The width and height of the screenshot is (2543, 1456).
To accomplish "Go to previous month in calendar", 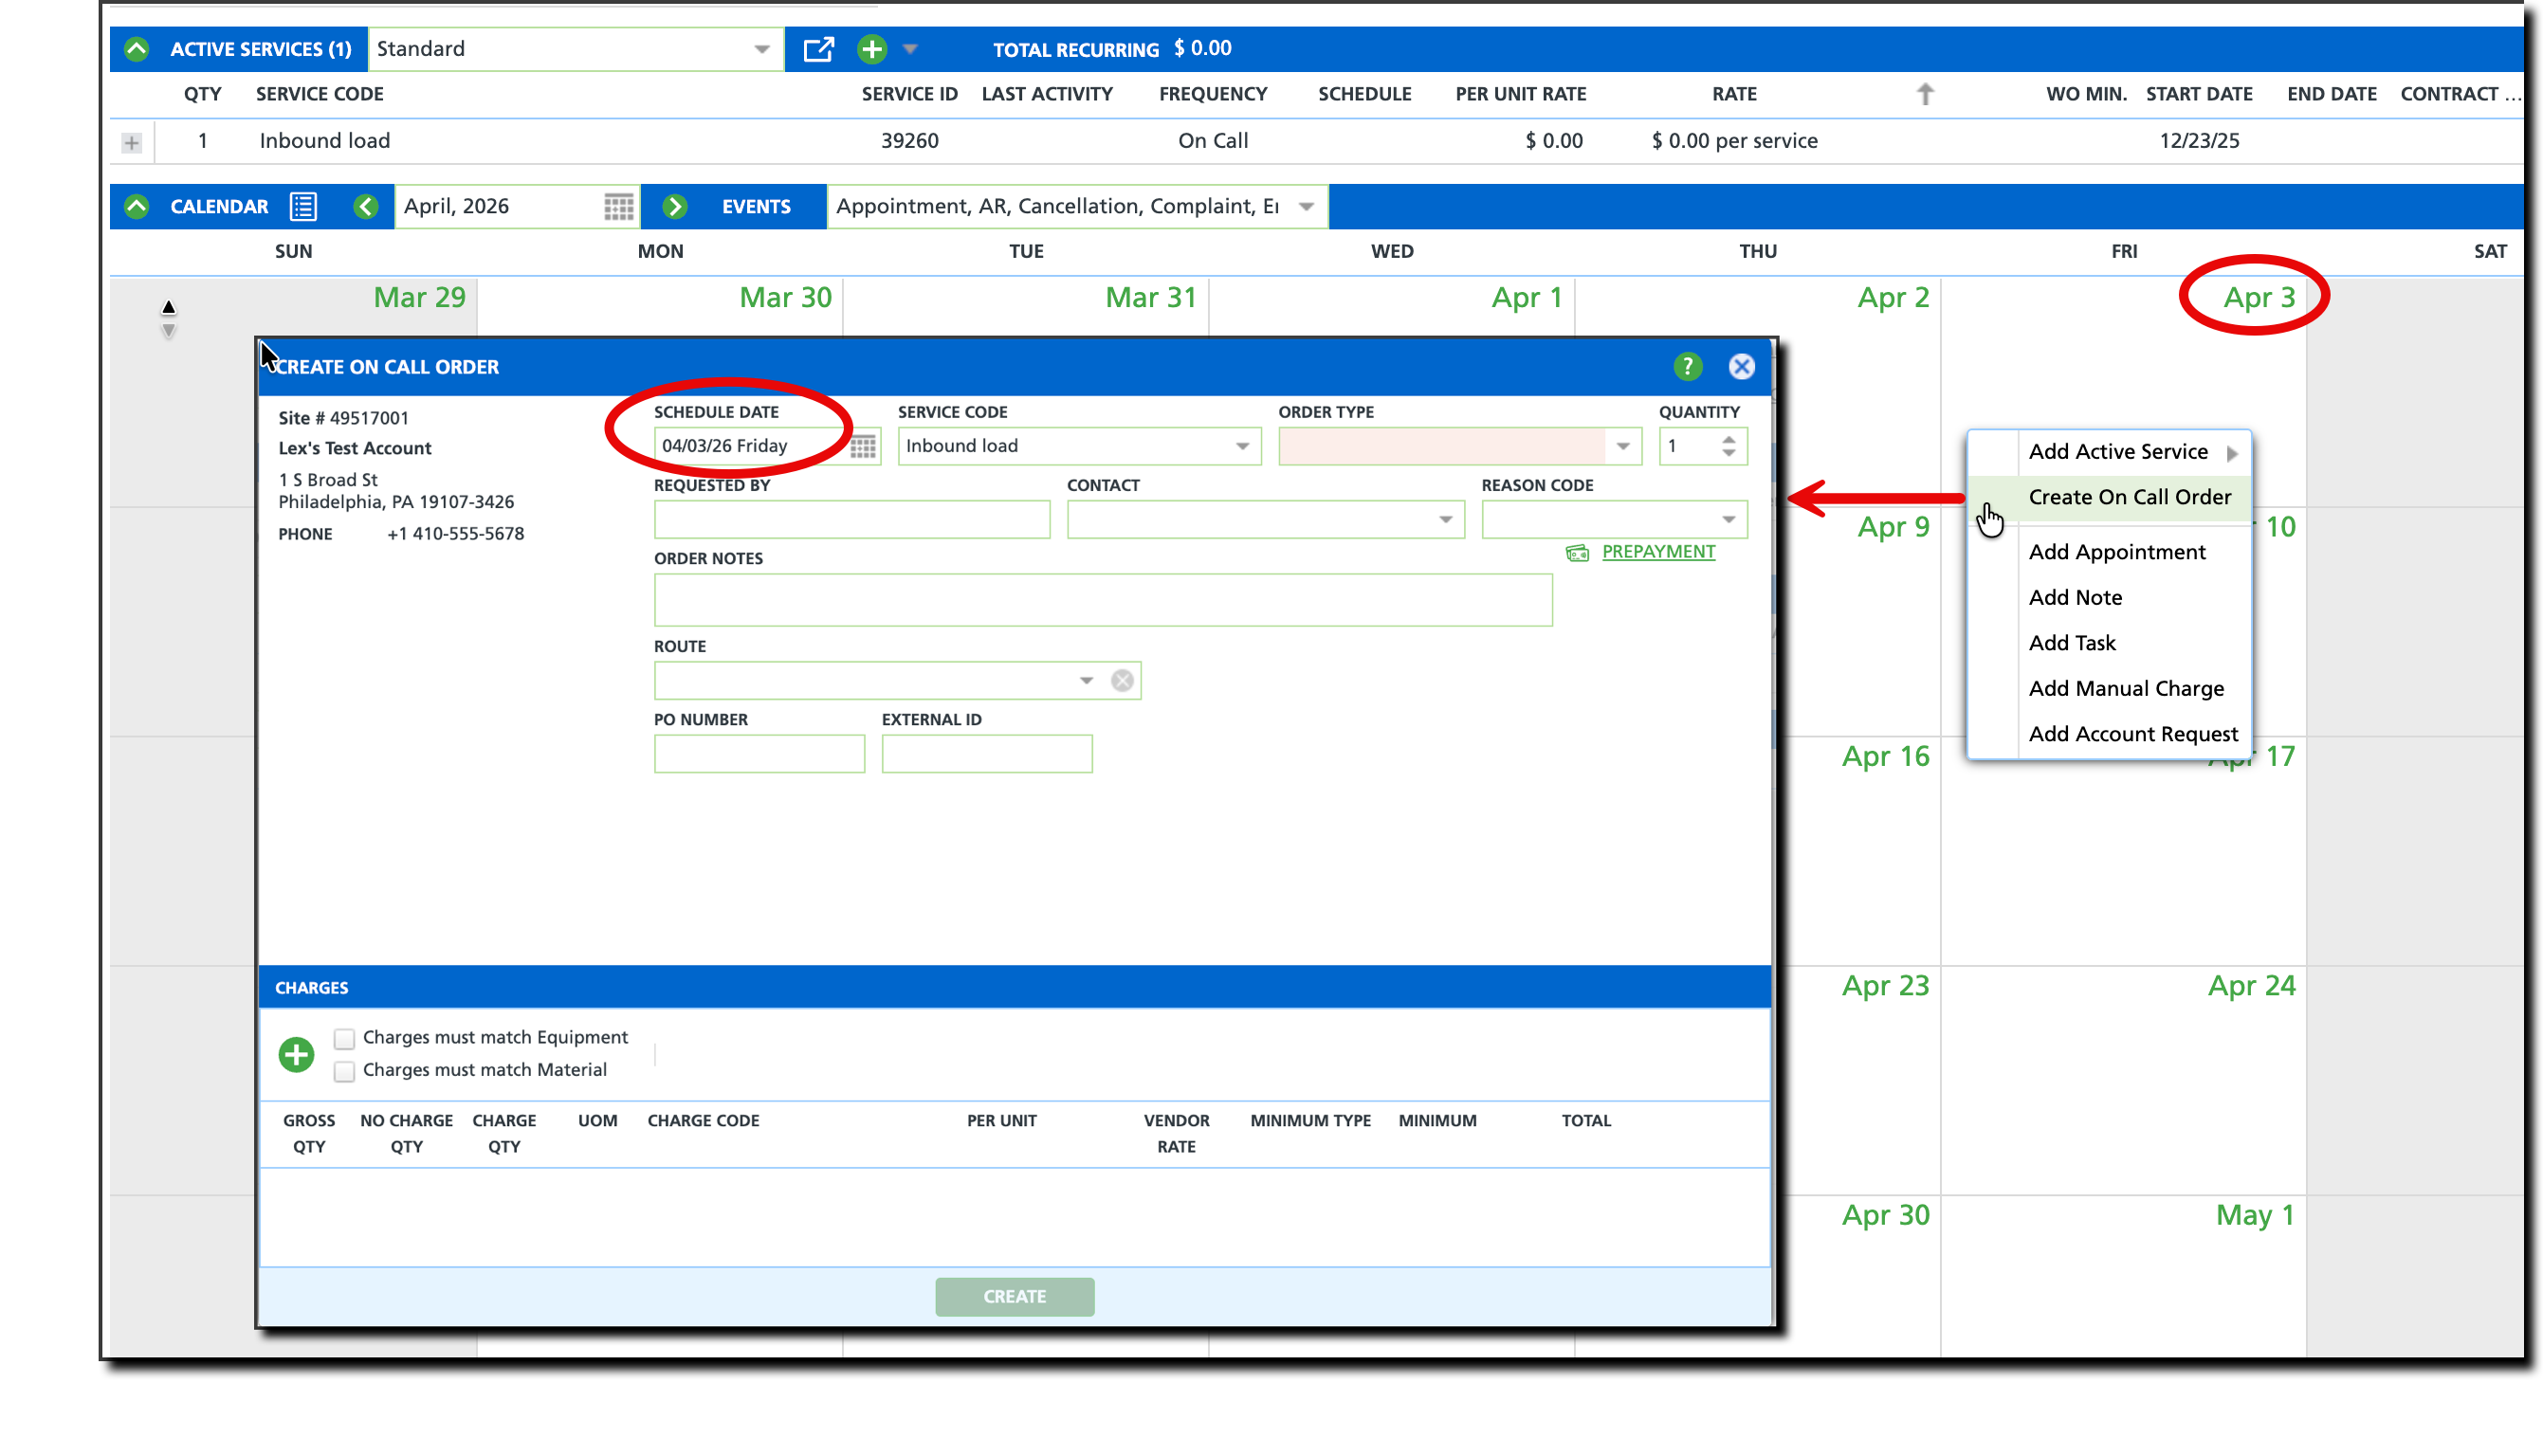I will click(x=366, y=207).
